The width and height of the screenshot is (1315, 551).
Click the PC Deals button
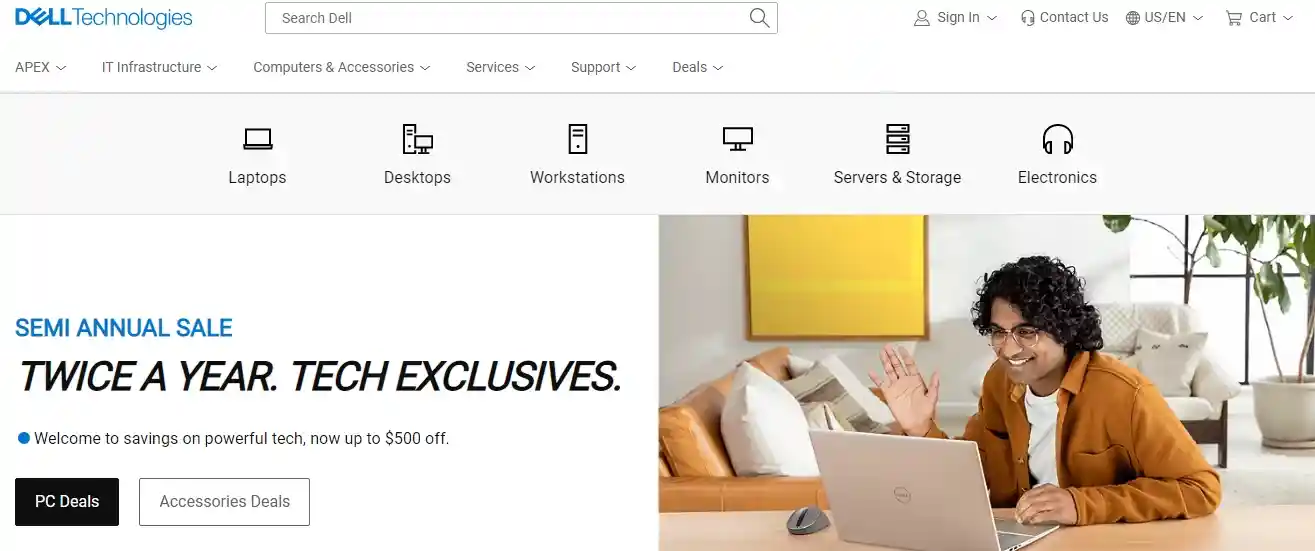[67, 502]
